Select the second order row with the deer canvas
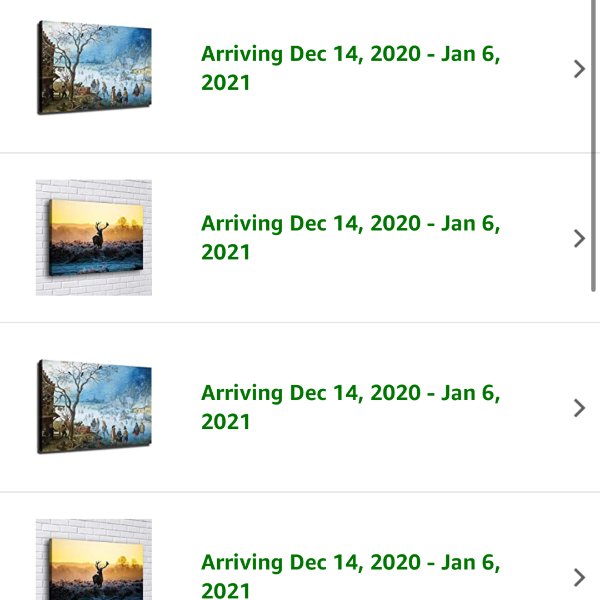 point(300,238)
